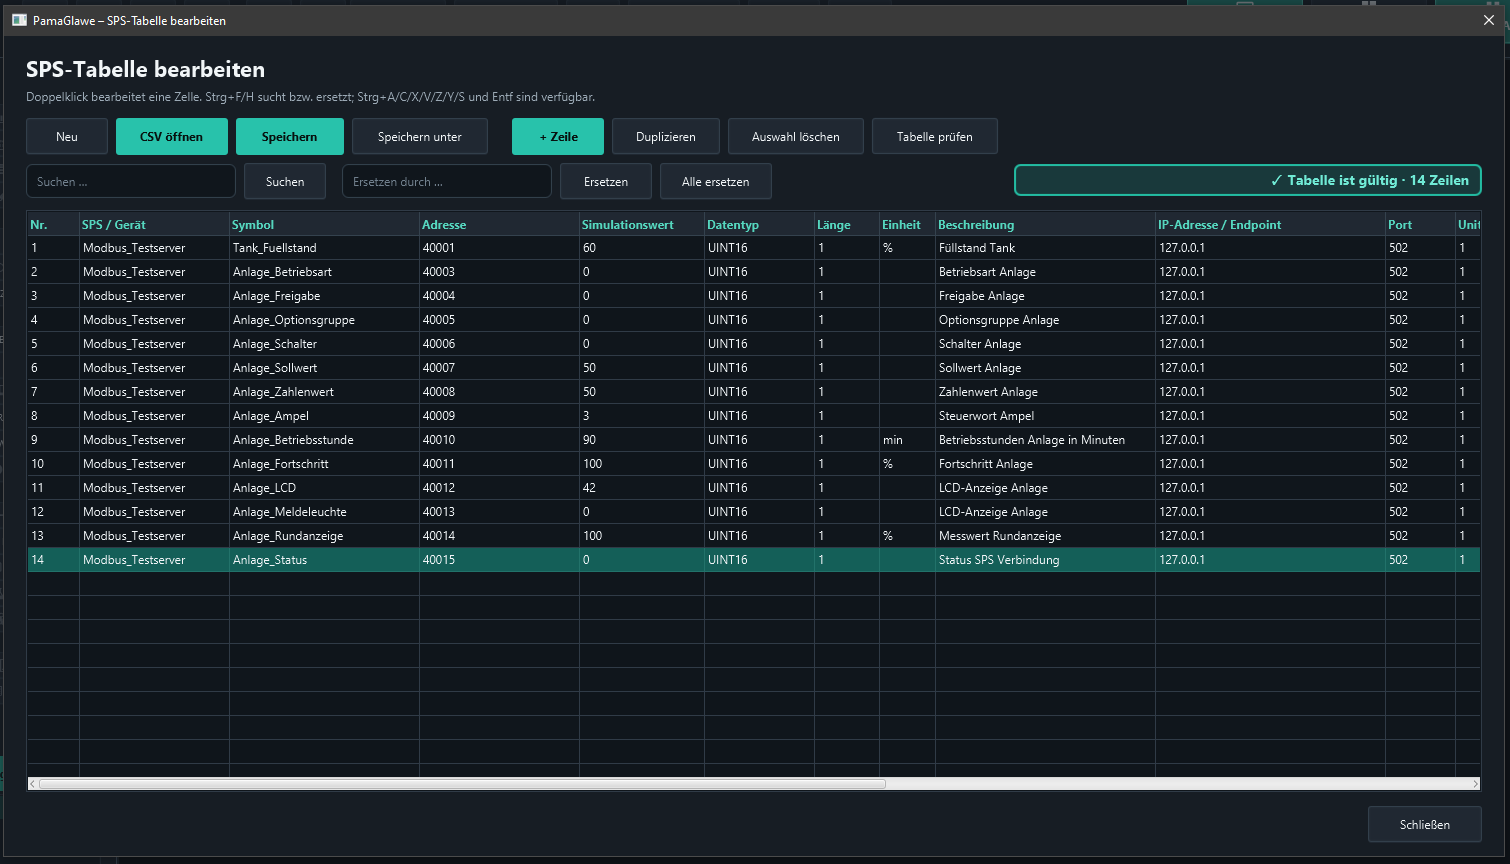Select Optionsgruppe Anlage description cell
Screen dimensions: 1510x864
point(1046,320)
